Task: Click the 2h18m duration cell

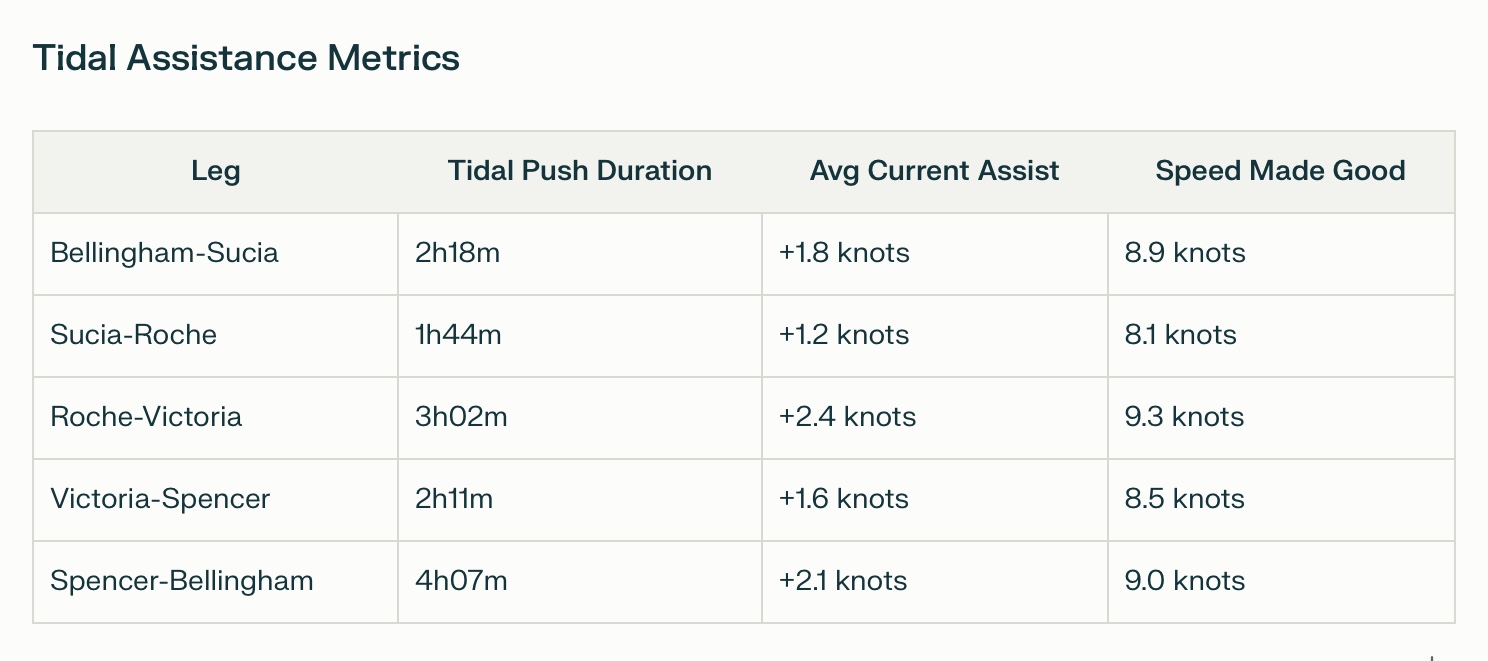Action: coord(457,253)
